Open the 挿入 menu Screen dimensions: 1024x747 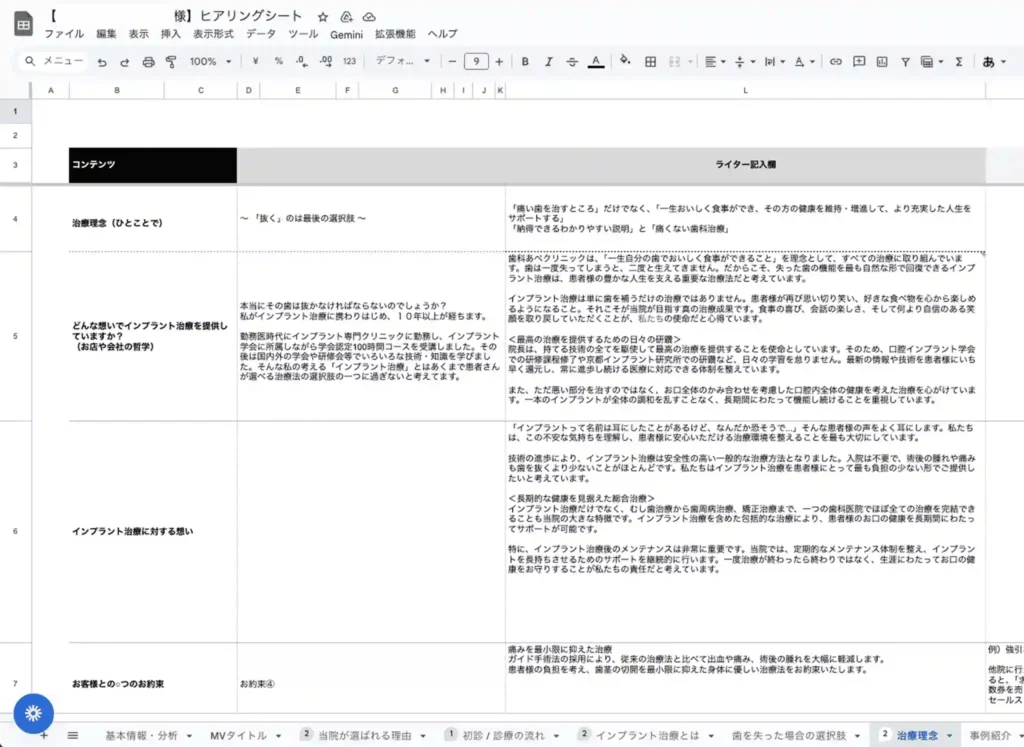pyautogui.click(x=170, y=34)
